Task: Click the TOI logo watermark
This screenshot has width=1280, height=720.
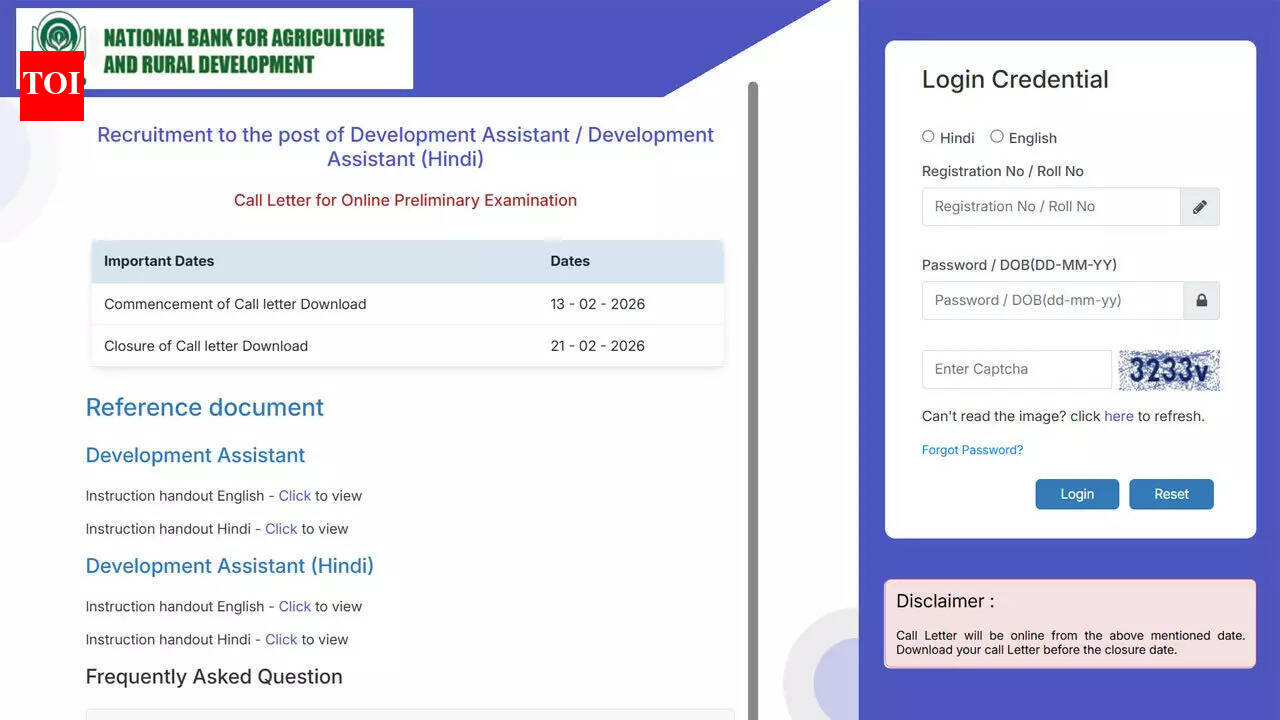Action: tap(51, 86)
